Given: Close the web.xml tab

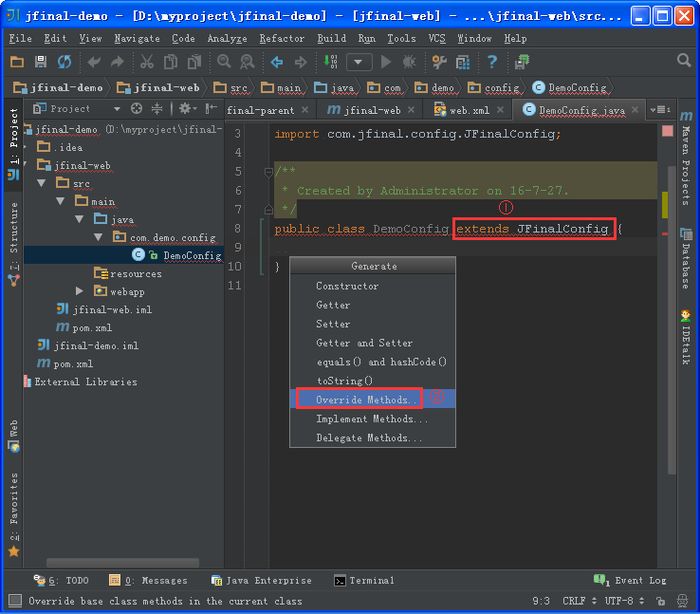Looking at the screenshot, I should [500, 109].
